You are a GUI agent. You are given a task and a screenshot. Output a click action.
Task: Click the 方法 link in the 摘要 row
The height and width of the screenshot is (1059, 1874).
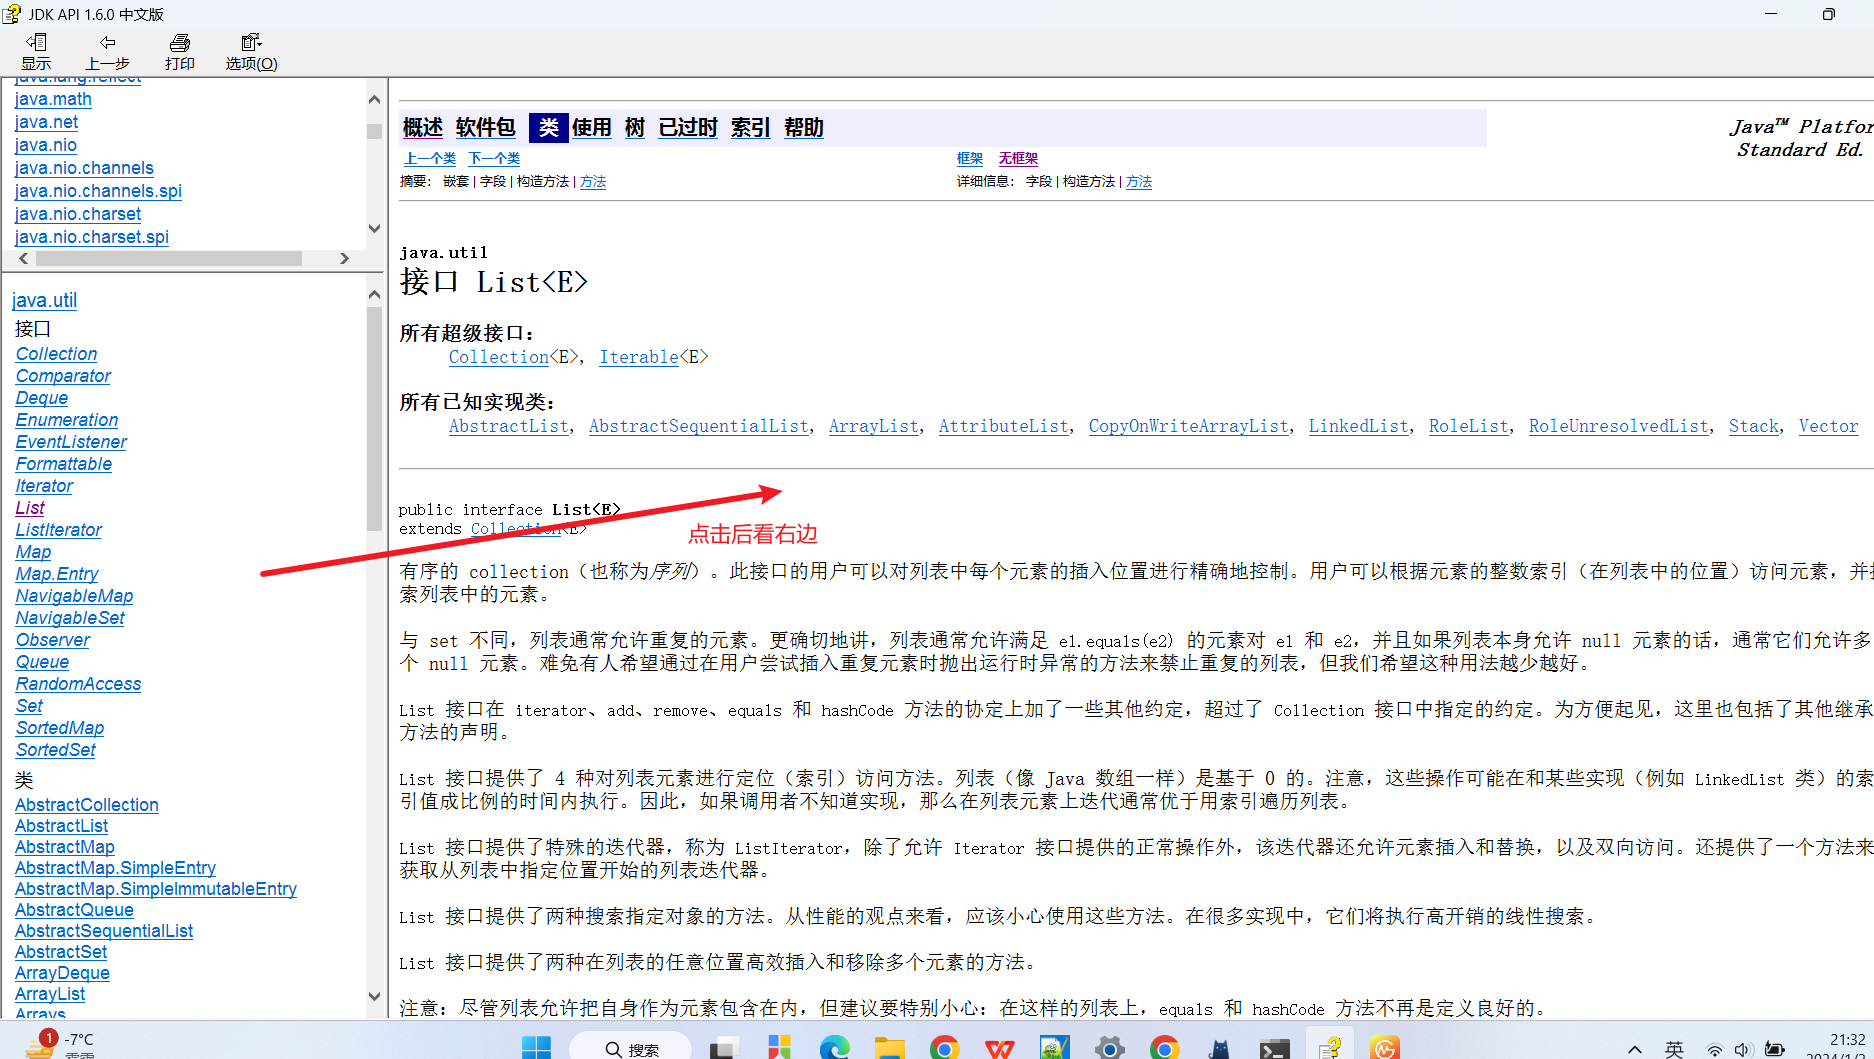[x=593, y=181]
